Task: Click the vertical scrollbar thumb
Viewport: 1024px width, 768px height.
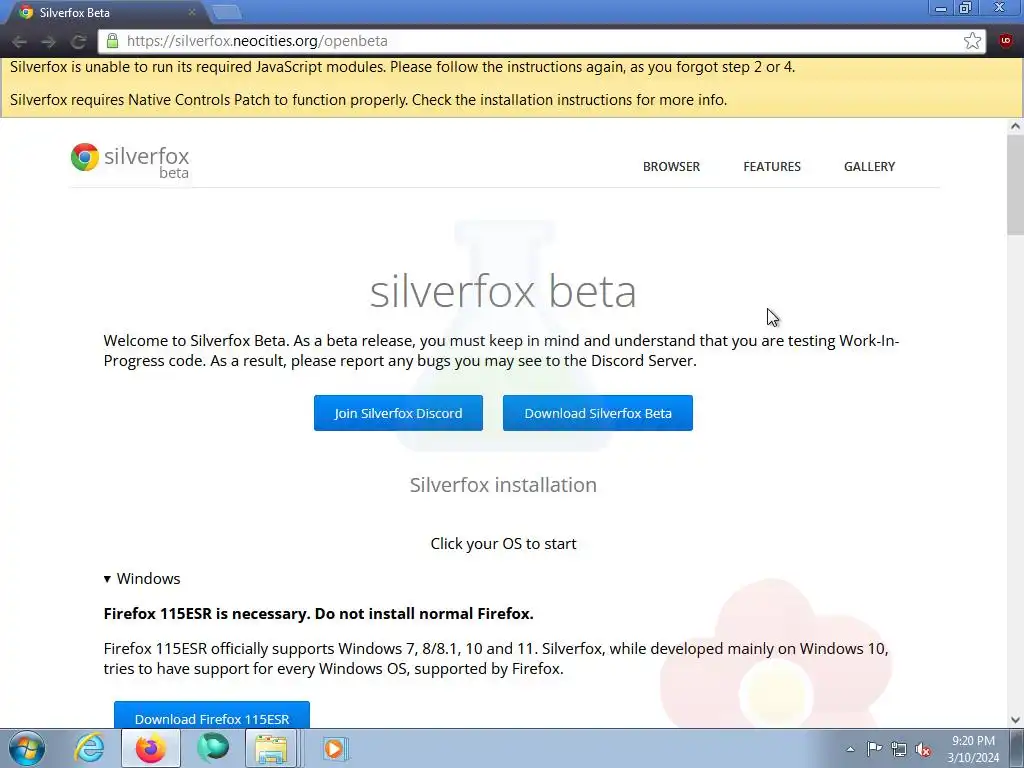Action: [x=1015, y=185]
